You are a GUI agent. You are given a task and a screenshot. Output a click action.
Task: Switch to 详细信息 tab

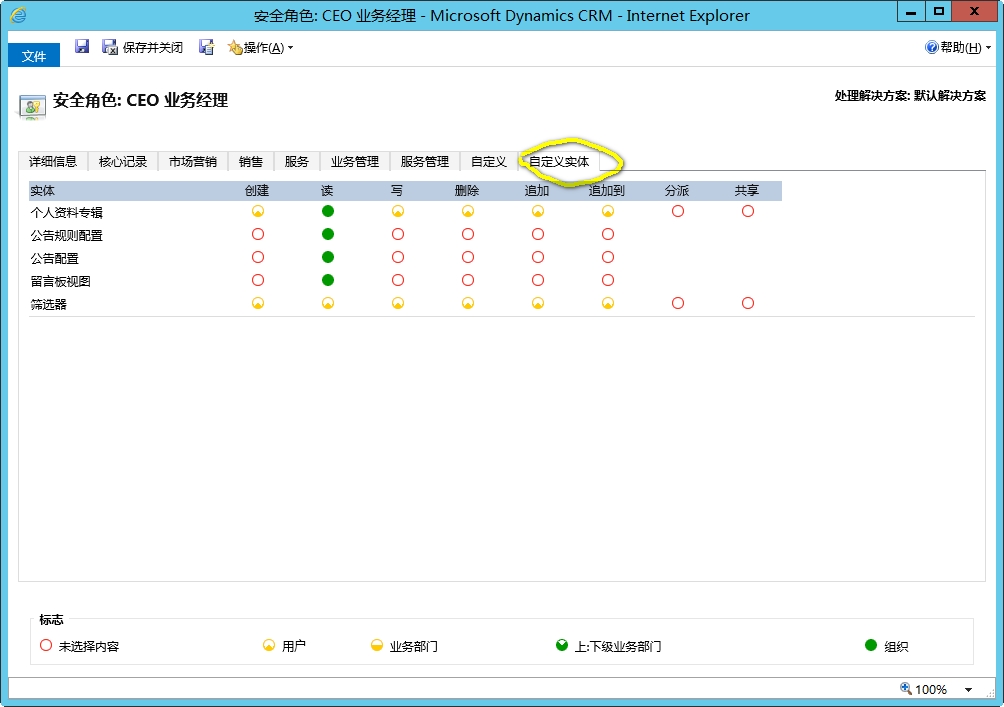click(x=53, y=161)
